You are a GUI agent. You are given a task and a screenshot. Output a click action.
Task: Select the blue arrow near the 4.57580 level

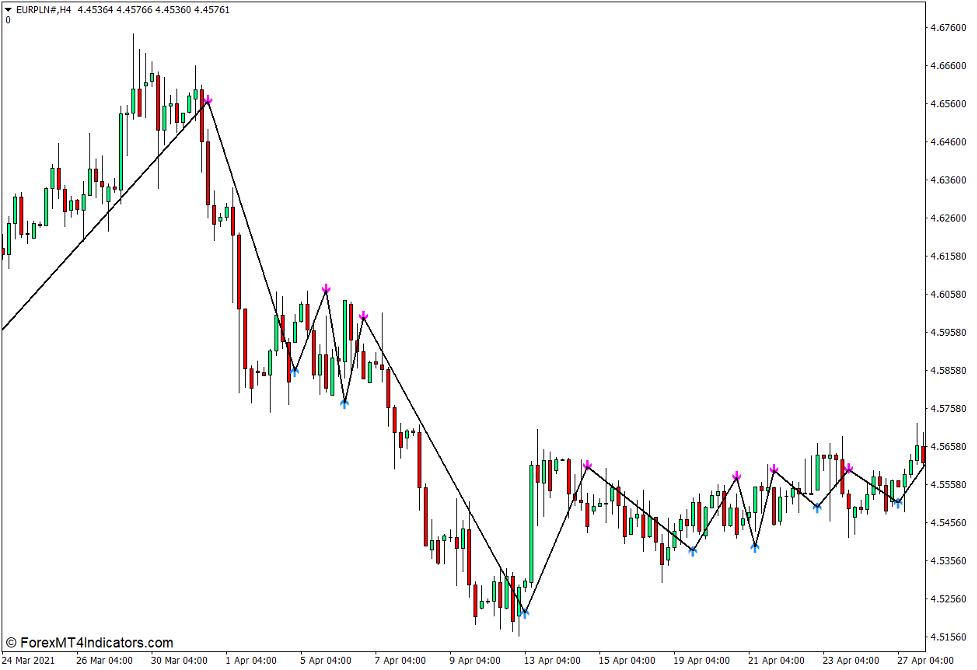344,403
